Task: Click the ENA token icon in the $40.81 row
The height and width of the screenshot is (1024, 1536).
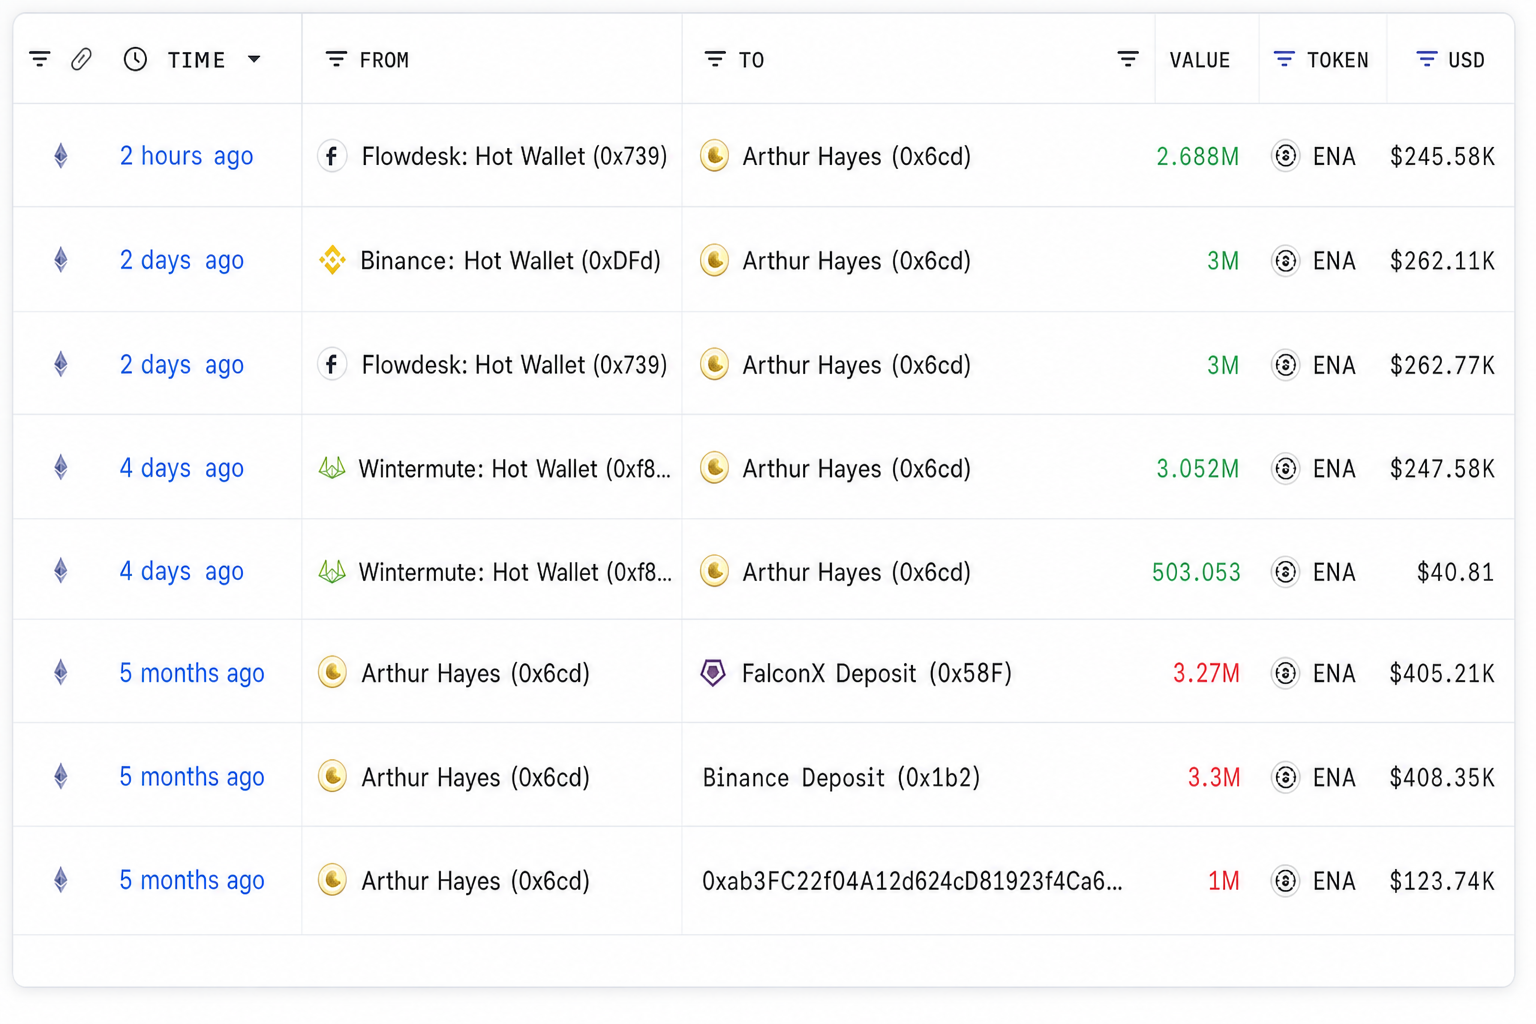Action: pos(1285,572)
